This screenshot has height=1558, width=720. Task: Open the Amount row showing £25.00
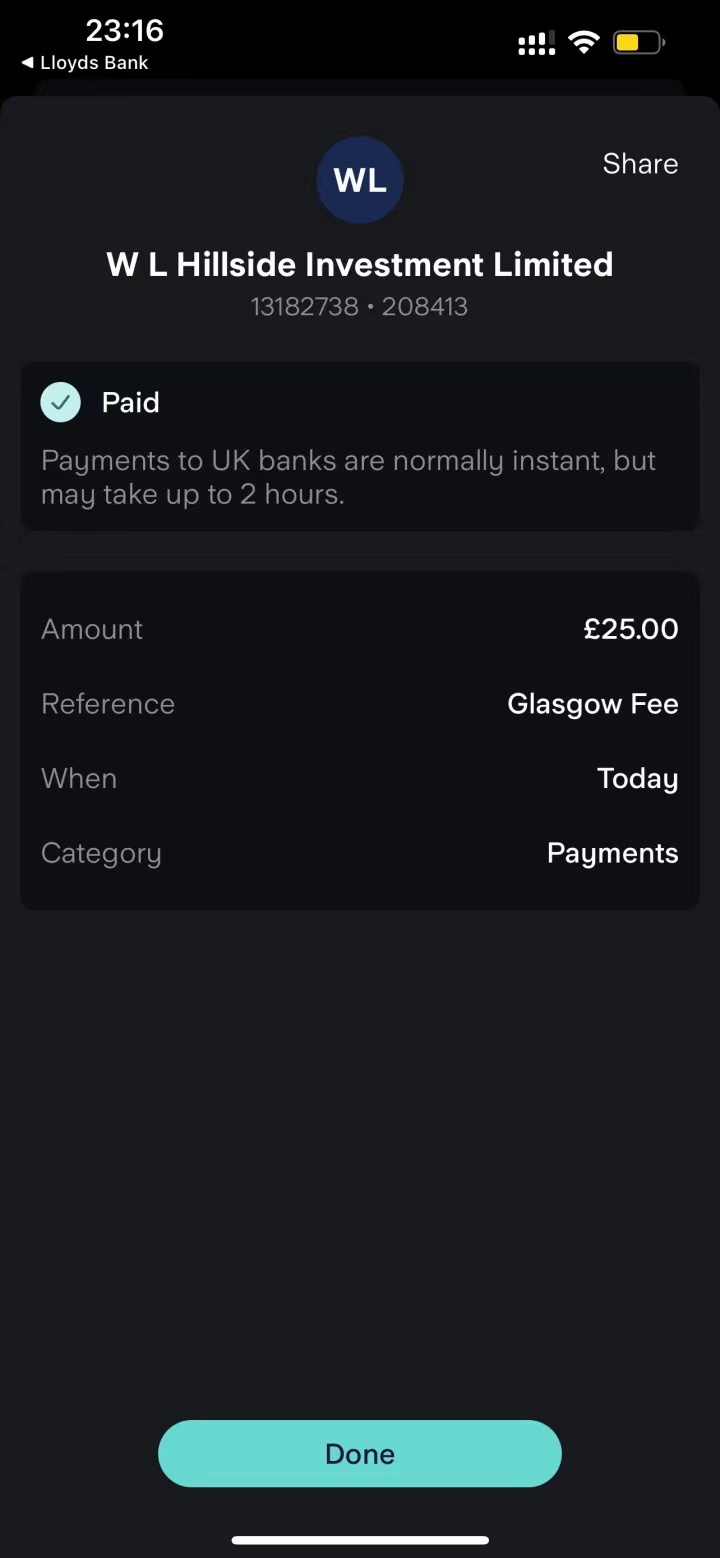coord(359,629)
